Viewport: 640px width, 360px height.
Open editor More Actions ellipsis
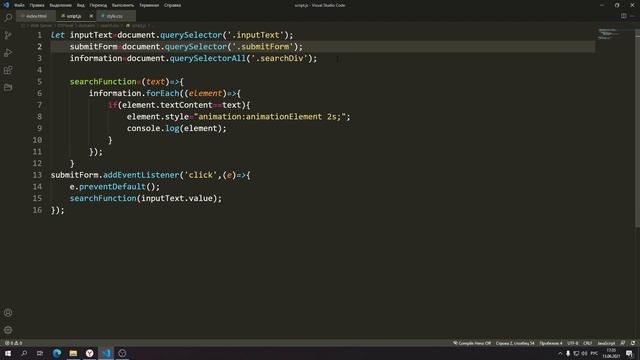coord(632,16)
